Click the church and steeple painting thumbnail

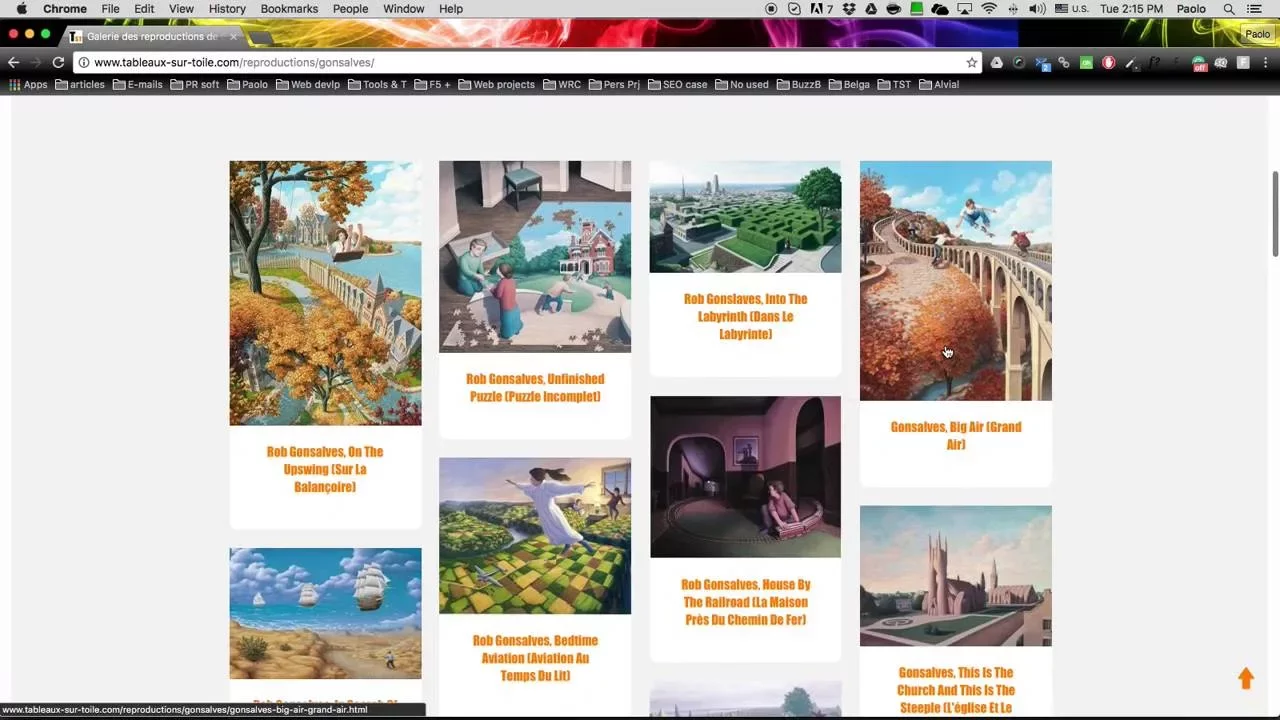(x=956, y=576)
